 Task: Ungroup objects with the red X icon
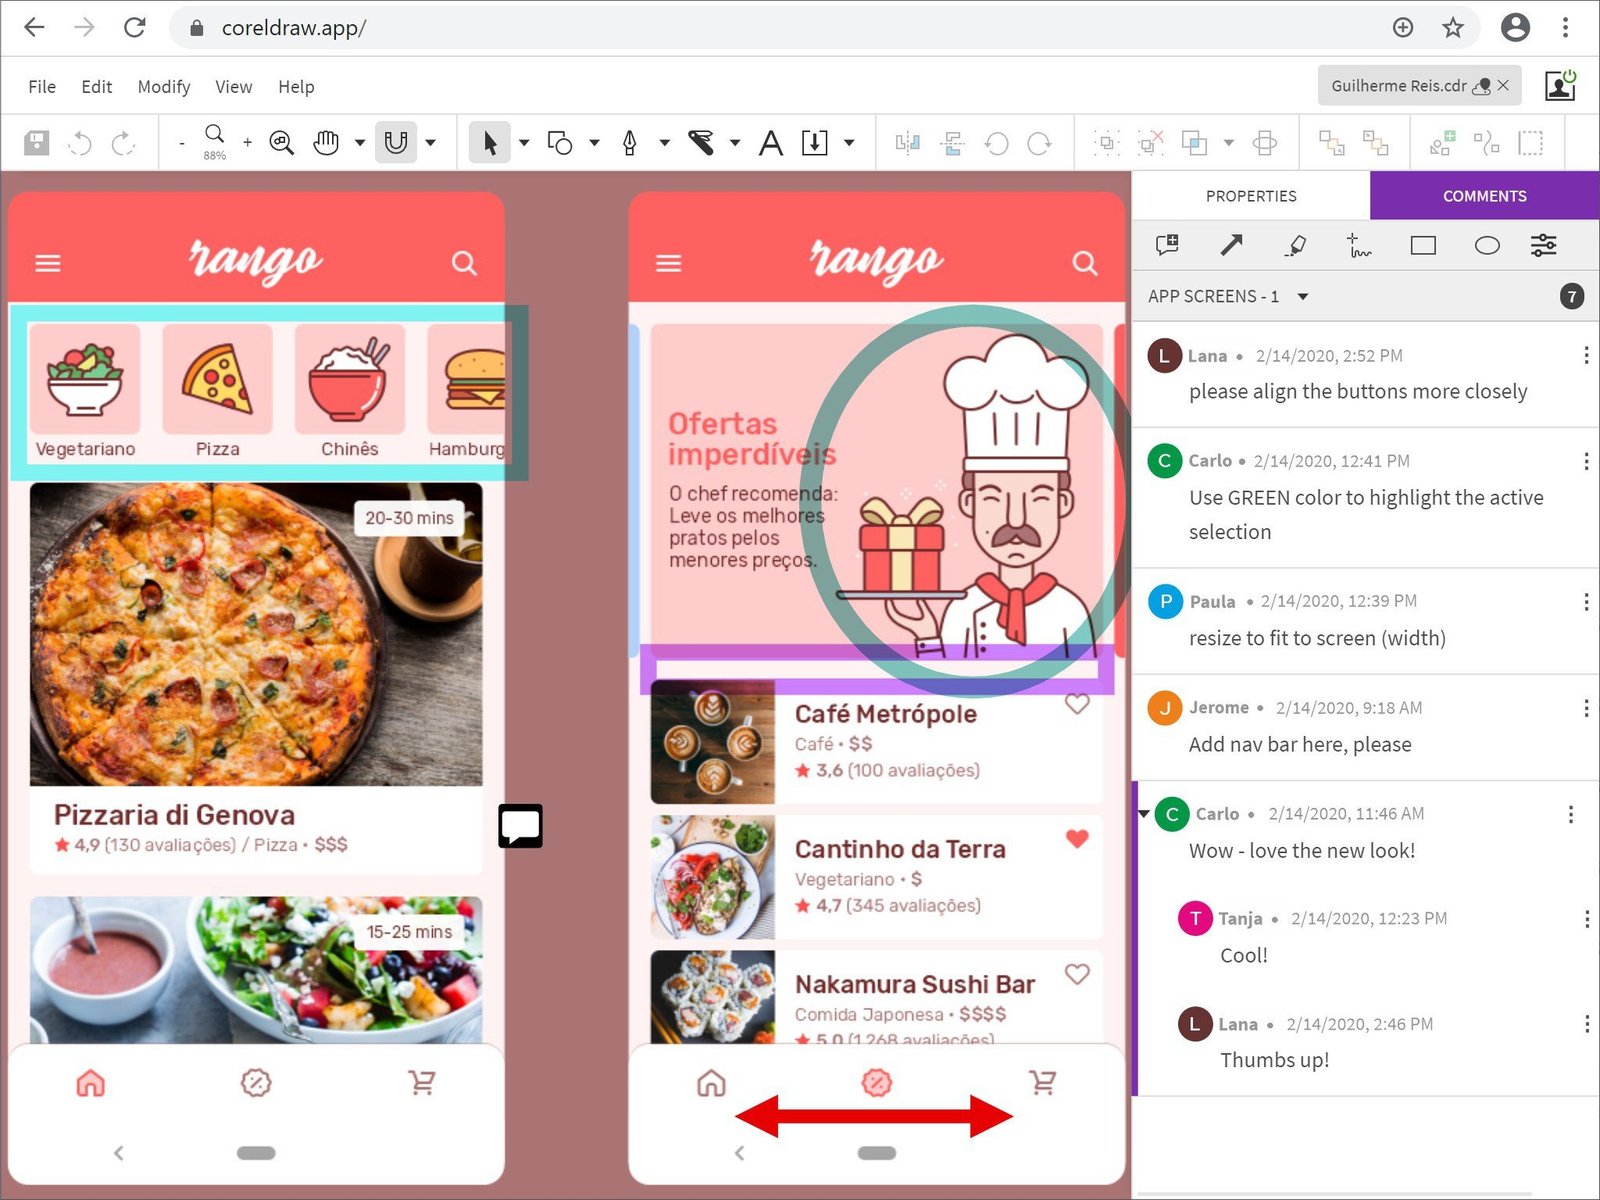[1150, 143]
